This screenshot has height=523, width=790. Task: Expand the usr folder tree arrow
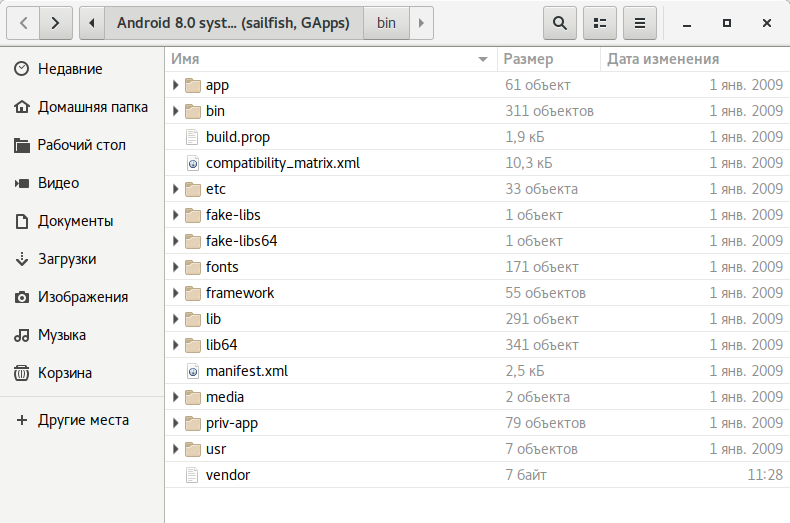click(x=175, y=449)
